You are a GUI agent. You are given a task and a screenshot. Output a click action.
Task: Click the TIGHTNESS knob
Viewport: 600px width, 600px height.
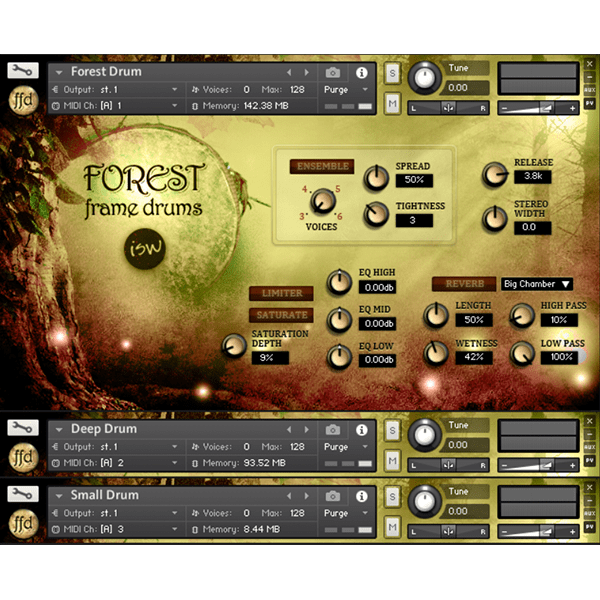[x=376, y=215]
